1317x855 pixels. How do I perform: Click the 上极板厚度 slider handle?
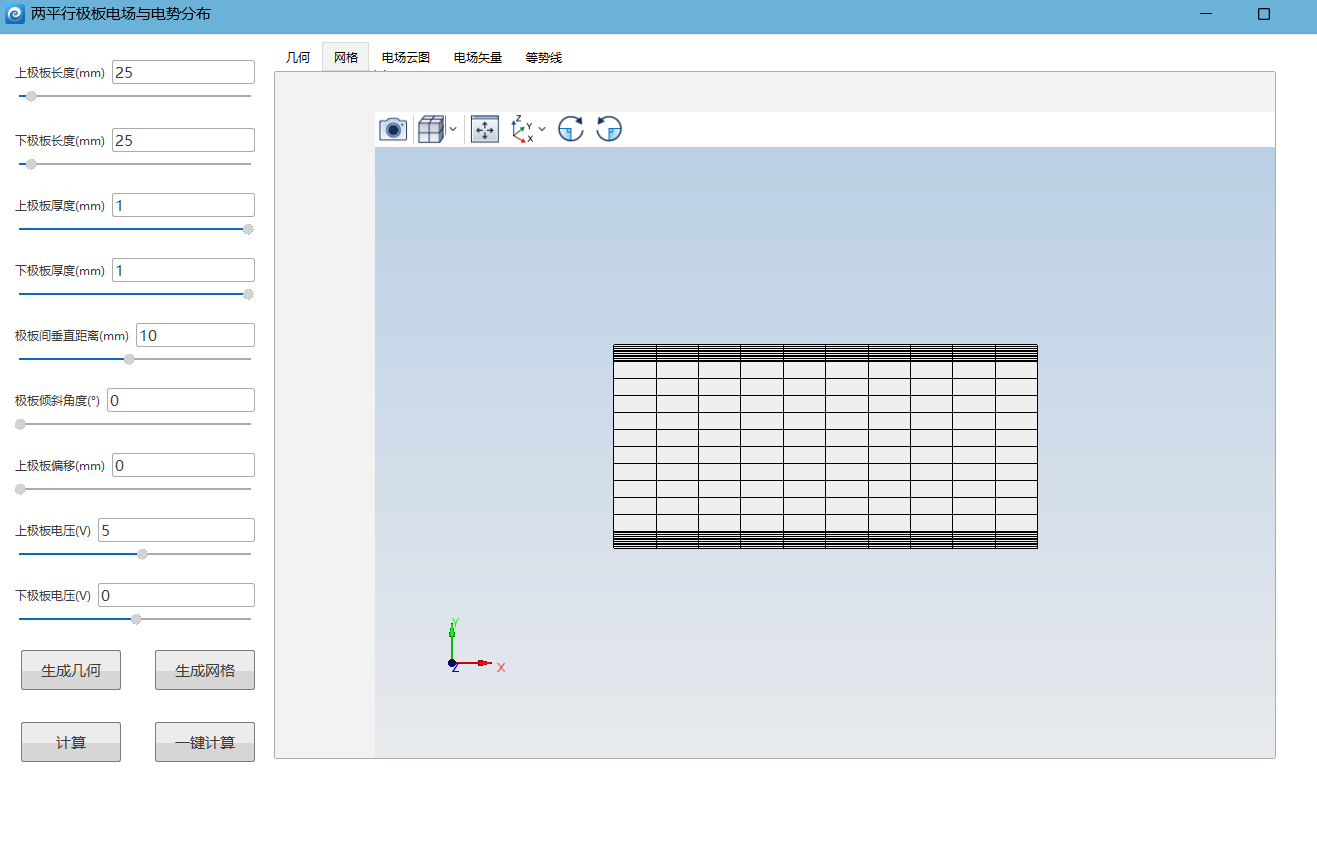[x=248, y=229]
